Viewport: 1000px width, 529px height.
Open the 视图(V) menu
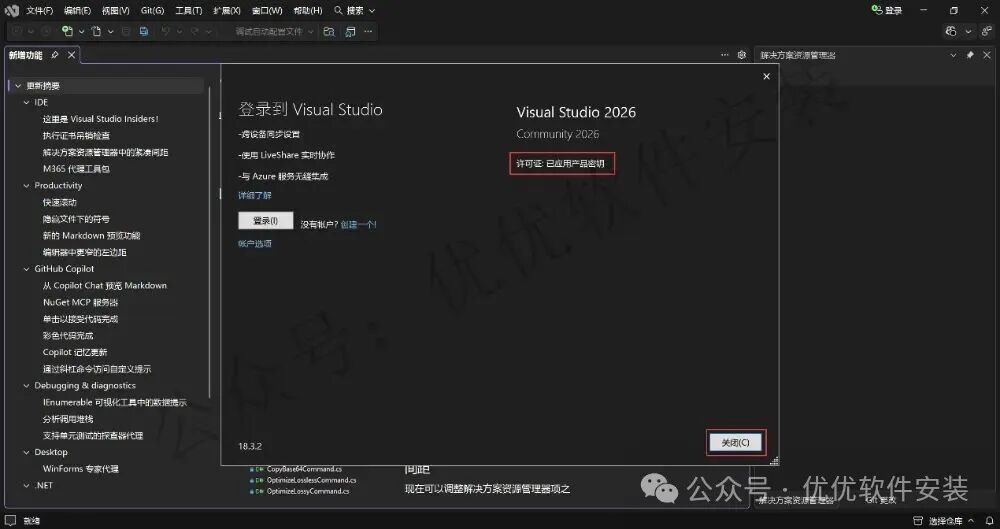115,11
